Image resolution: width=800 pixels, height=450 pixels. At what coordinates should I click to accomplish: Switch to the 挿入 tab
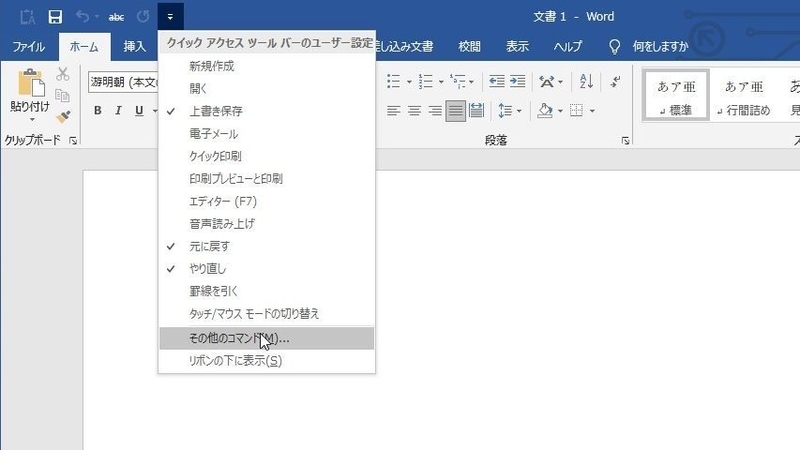point(135,46)
